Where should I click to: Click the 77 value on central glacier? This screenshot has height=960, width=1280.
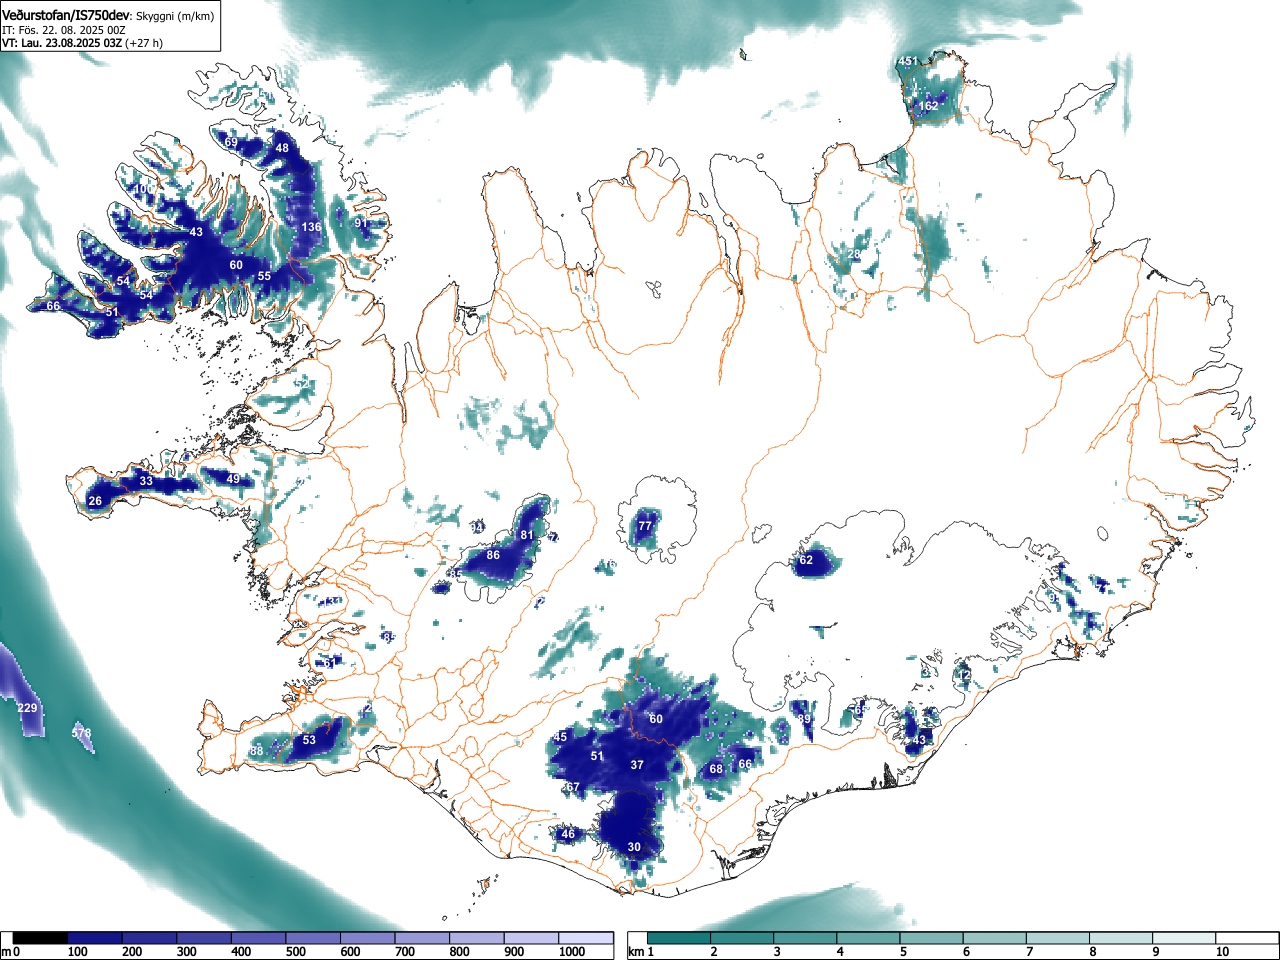[x=645, y=526]
